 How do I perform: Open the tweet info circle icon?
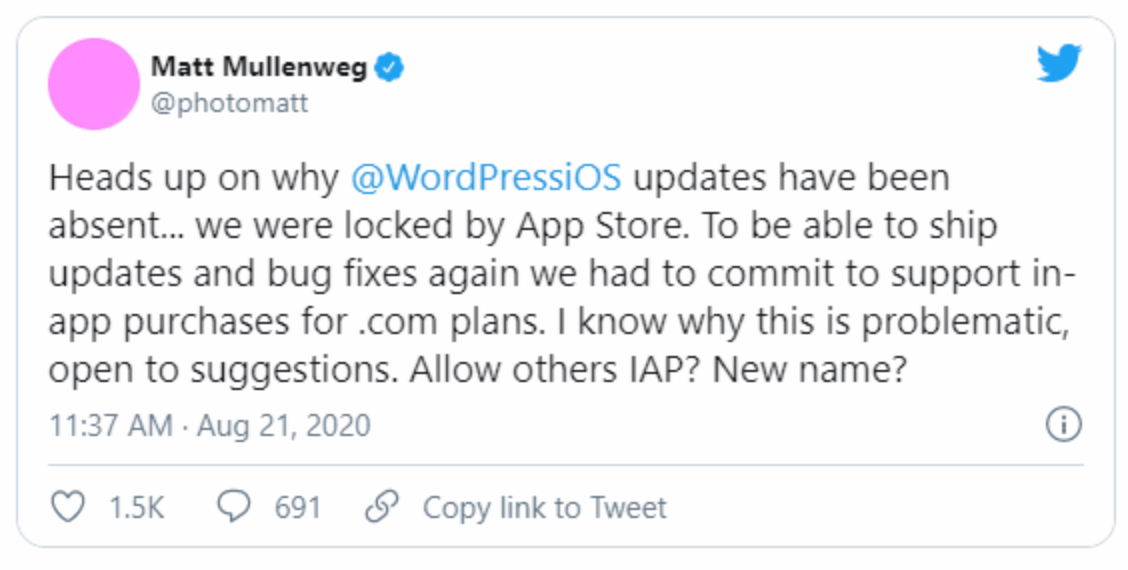(1063, 424)
